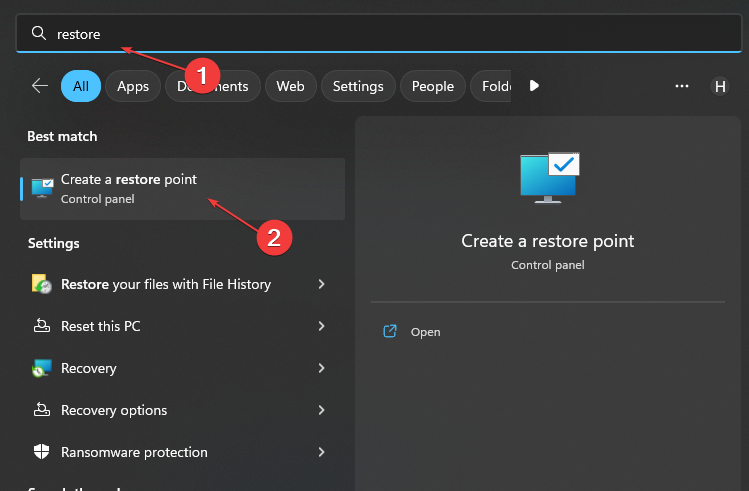Expand Restore your files with File History chevron
Viewport: 749px width, 491px height.
321,284
